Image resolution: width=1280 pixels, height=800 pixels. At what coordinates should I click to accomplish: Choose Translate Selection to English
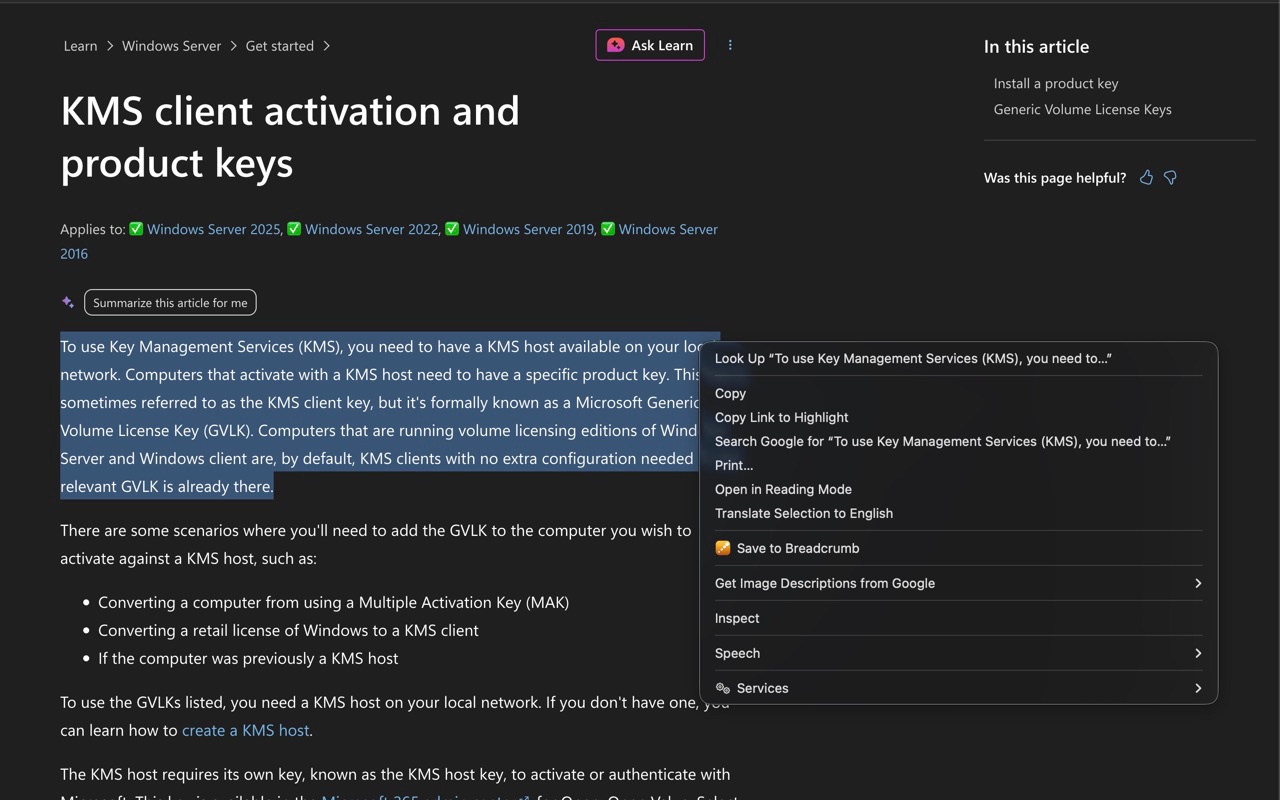point(959,513)
